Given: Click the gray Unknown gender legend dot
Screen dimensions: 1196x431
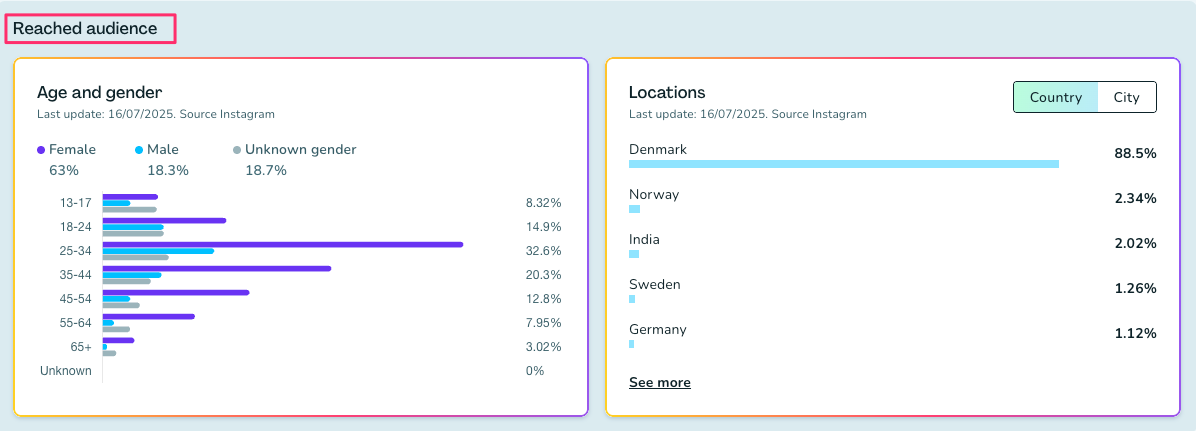Looking at the screenshot, I should coord(237,150).
